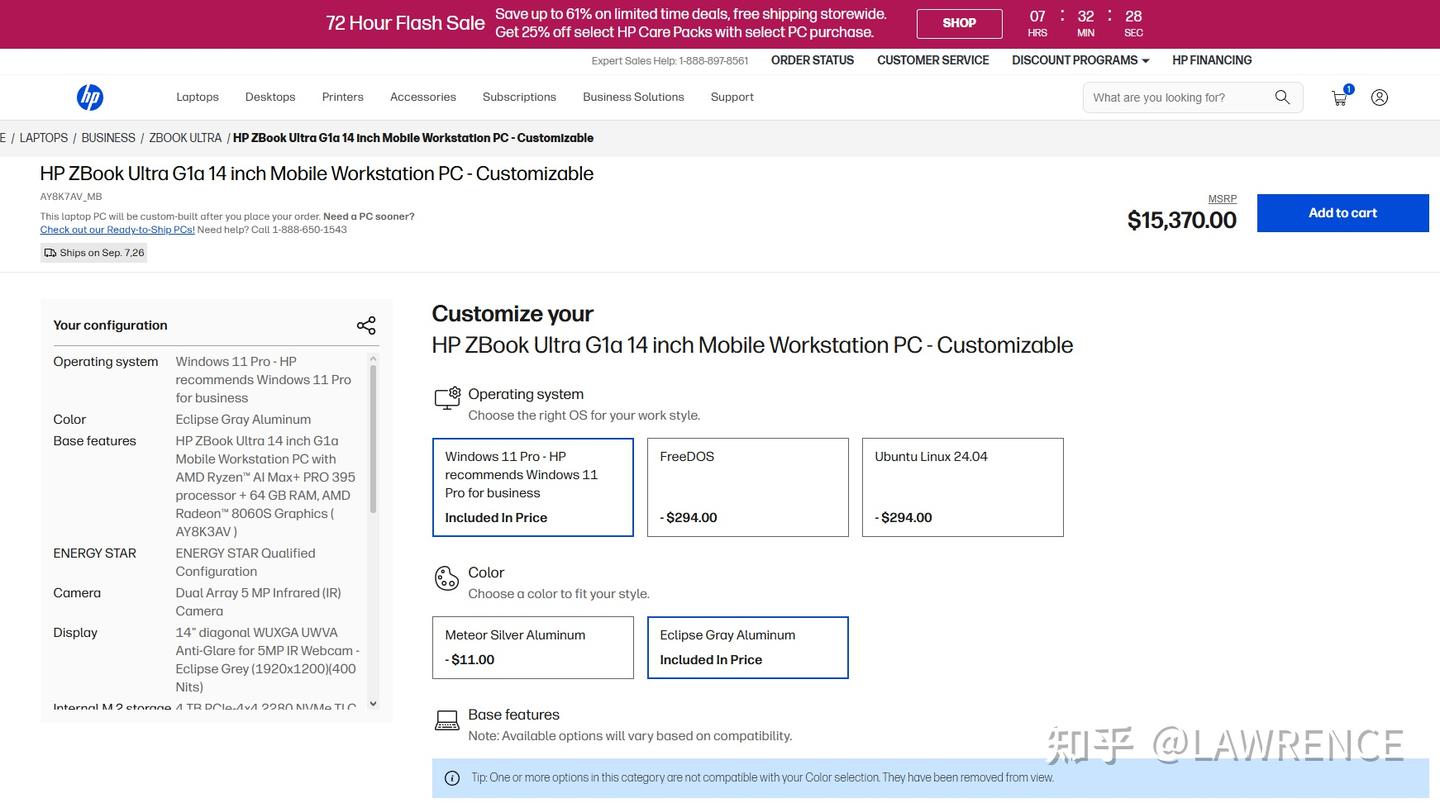Image resolution: width=1440 pixels, height=803 pixels.
Task: Open the Subscriptions menu
Action: click(x=519, y=97)
